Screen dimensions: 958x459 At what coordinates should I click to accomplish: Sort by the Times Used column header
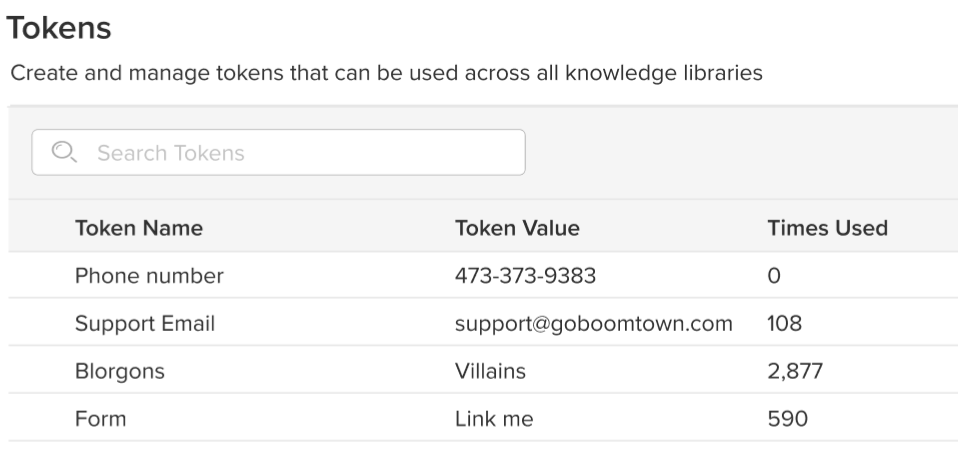pos(827,228)
